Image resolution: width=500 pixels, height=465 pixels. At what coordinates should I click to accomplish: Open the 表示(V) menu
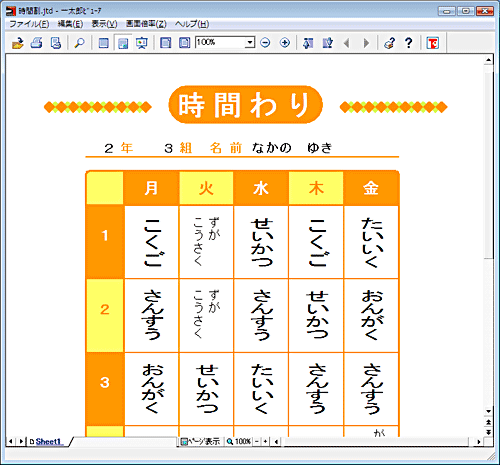104,24
